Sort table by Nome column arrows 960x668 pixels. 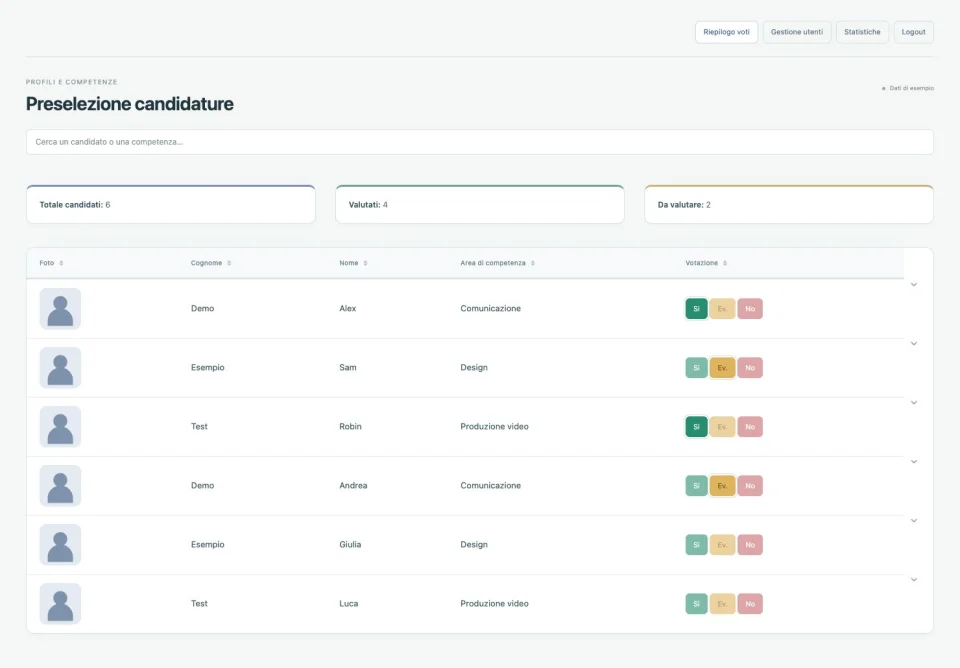click(x=366, y=263)
